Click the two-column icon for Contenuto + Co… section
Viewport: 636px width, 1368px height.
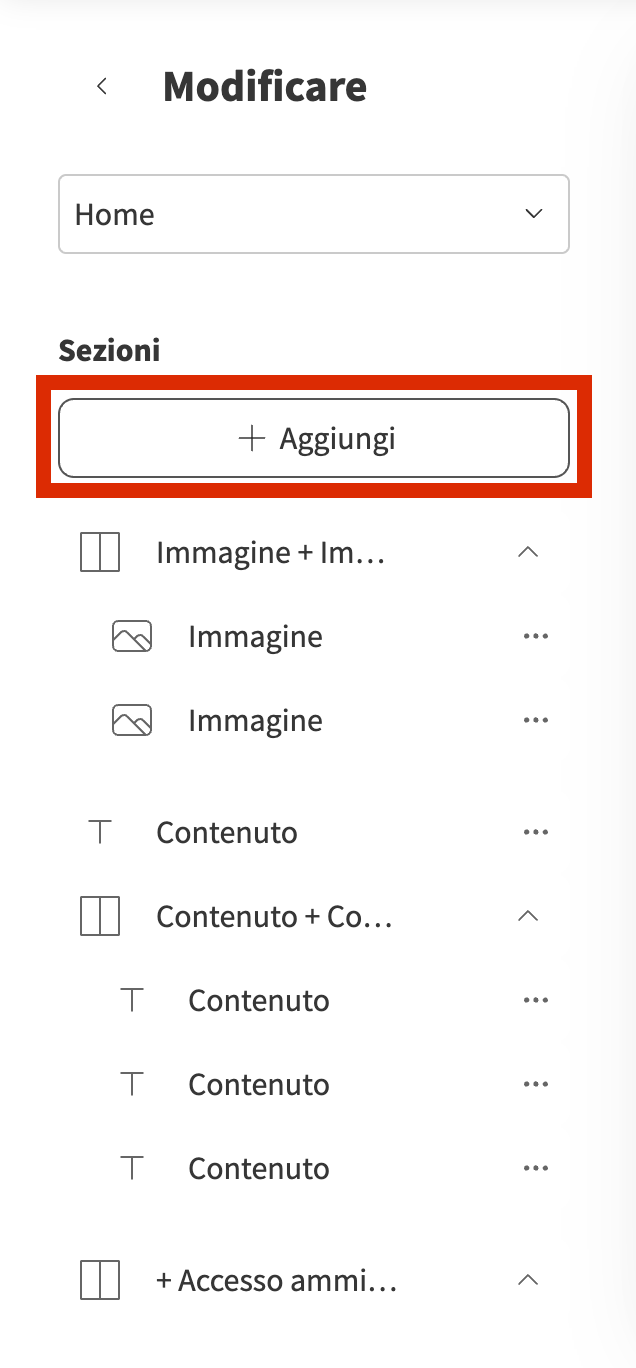click(100, 917)
